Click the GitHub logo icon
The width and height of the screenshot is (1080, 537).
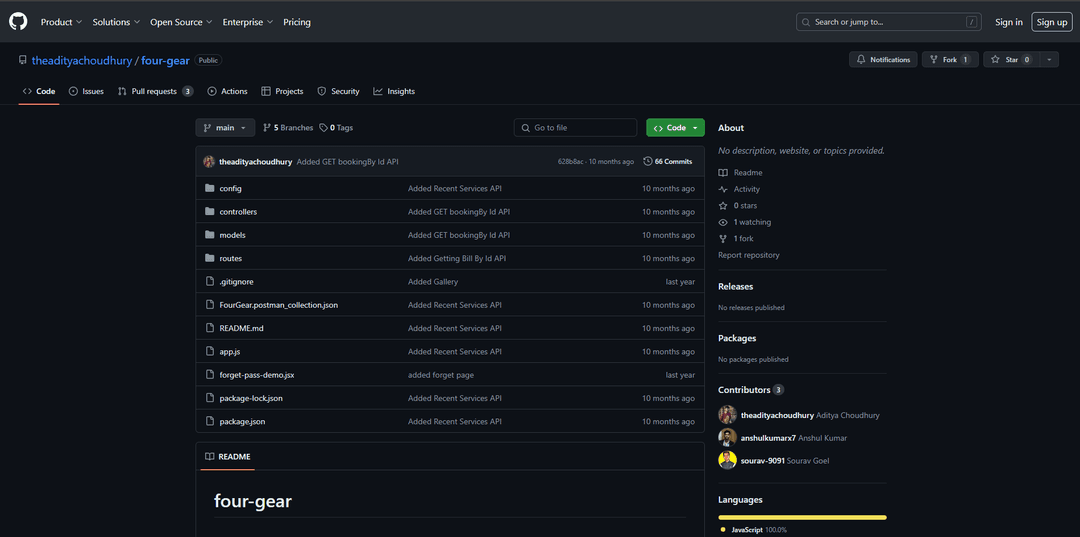18,22
